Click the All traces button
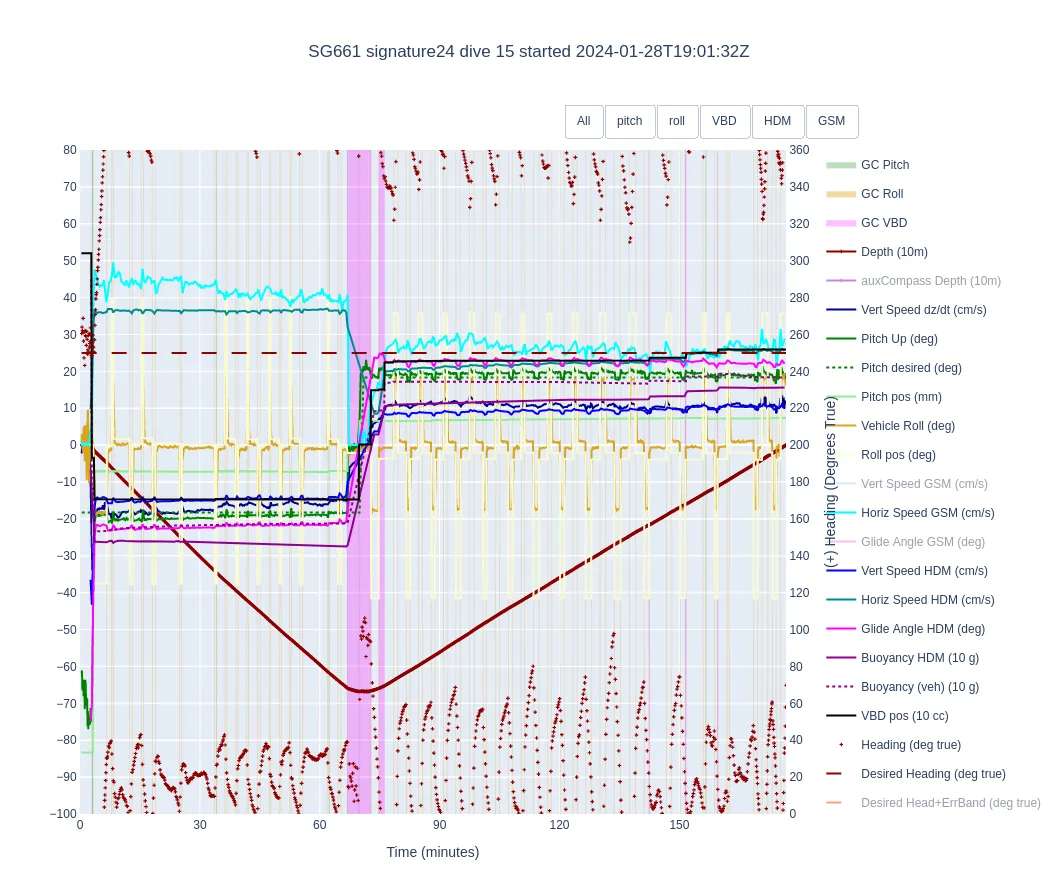The height and width of the screenshot is (894, 1058). click(x=584, y=121)
